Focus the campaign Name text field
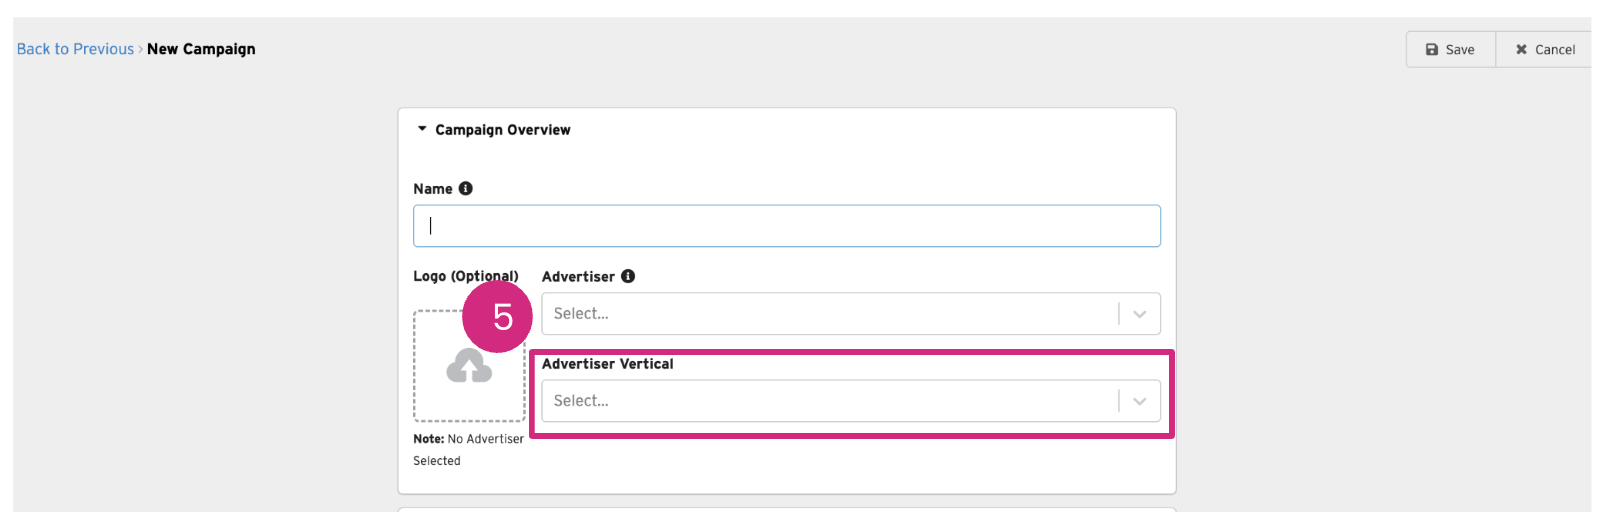This screenshot has width=1602, height=526. (786, 226)
